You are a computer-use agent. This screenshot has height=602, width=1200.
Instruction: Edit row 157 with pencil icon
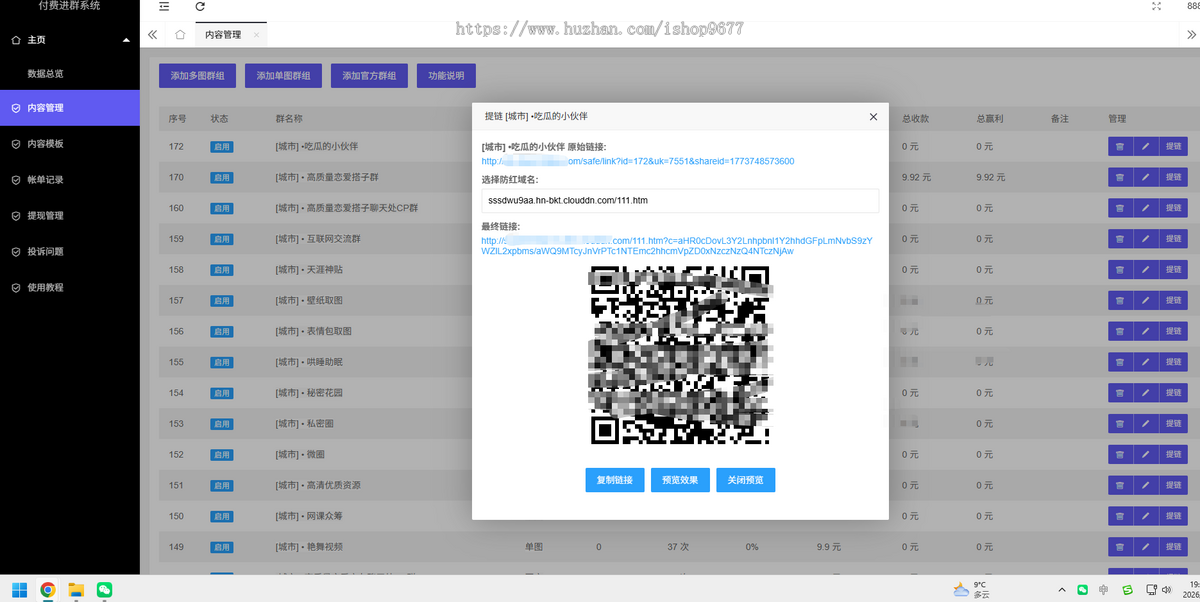(x=1146, y=300)
